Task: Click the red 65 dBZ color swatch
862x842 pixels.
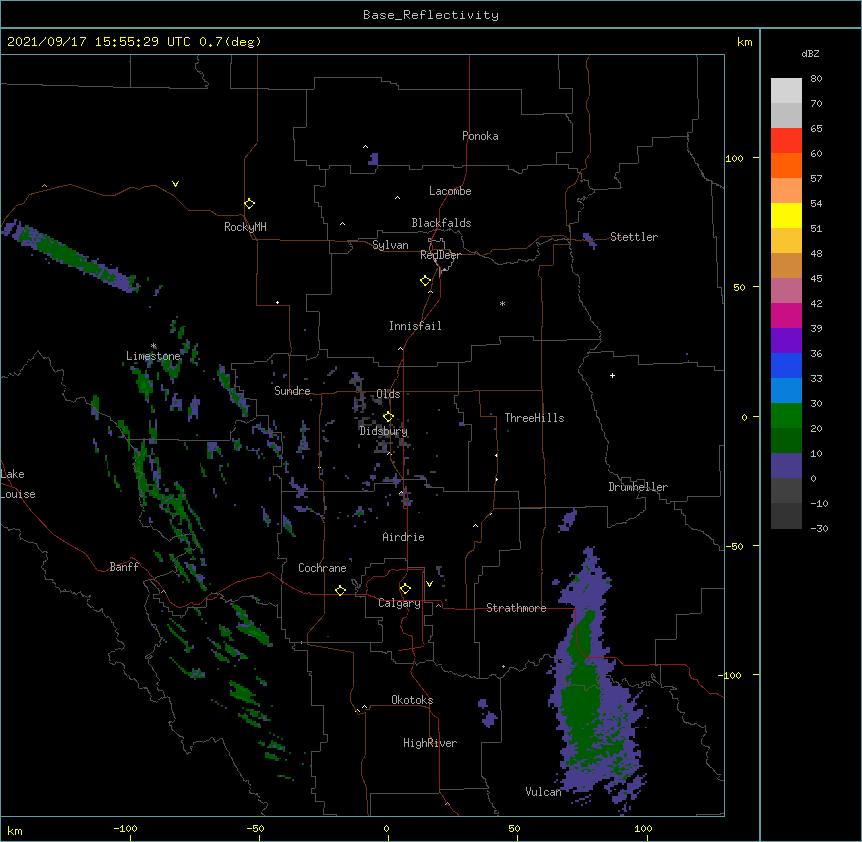Action: pos(786,140)
